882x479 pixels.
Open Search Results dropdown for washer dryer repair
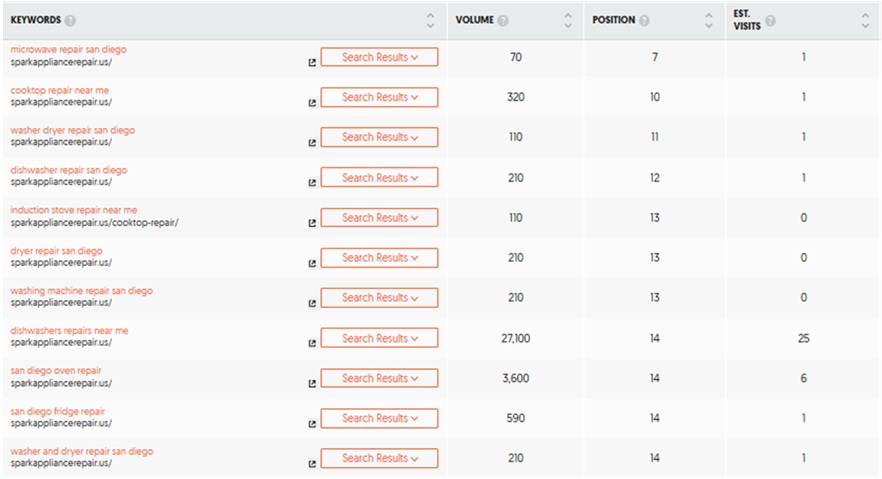379,137
